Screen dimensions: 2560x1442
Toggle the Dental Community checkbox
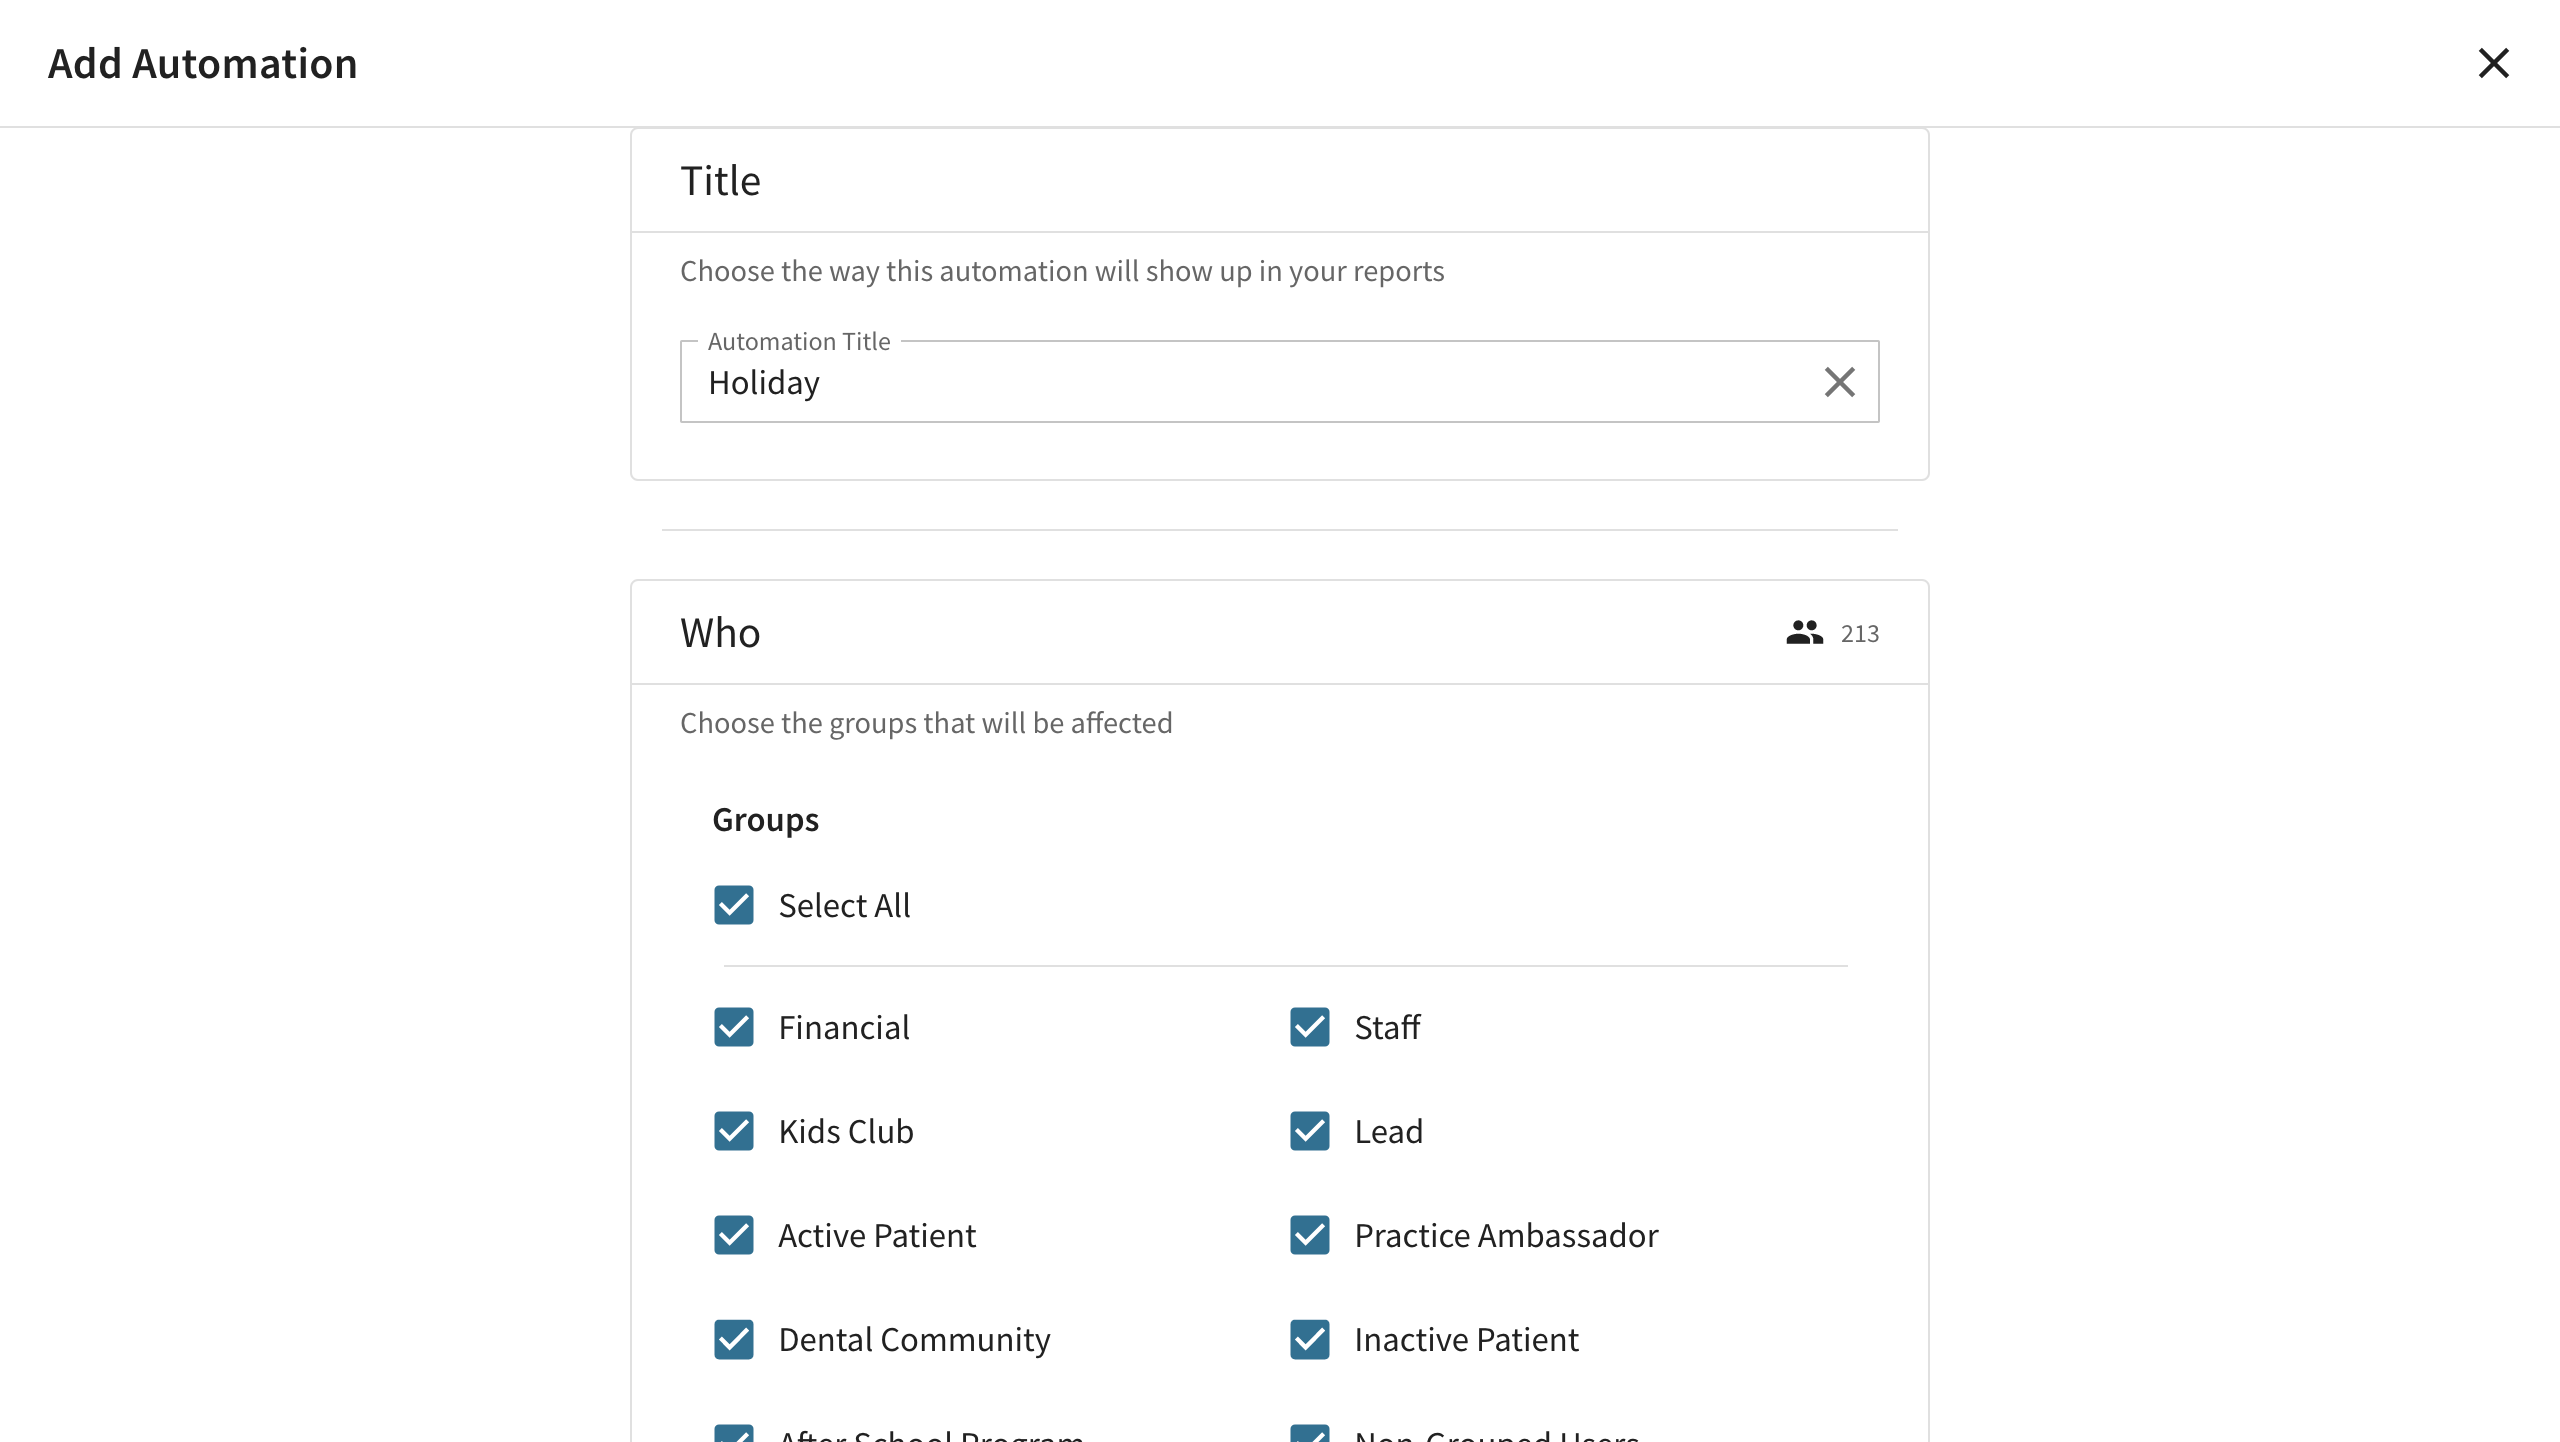click(734, 1340)
